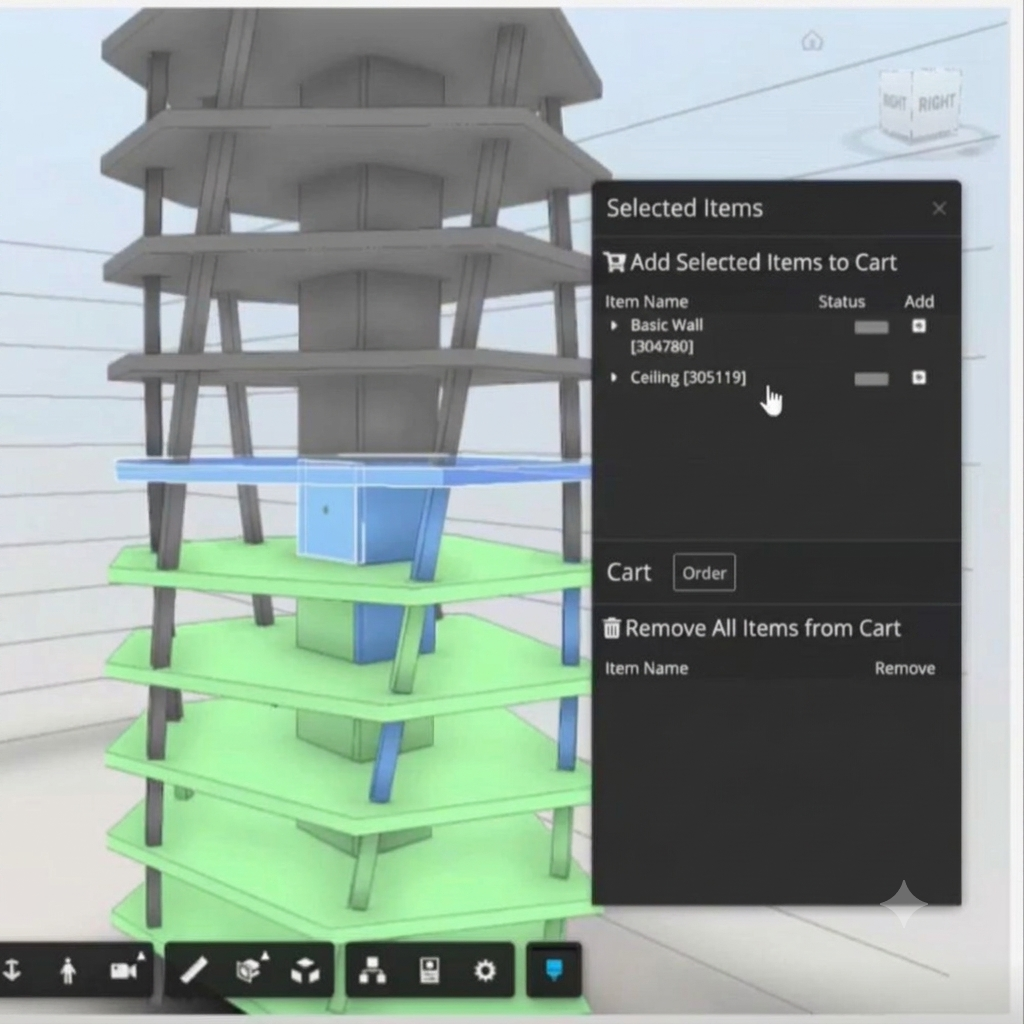This screenshot has width=1024, height=1024.
Task: Open the section analysis tool
Action: coord(251,969)
